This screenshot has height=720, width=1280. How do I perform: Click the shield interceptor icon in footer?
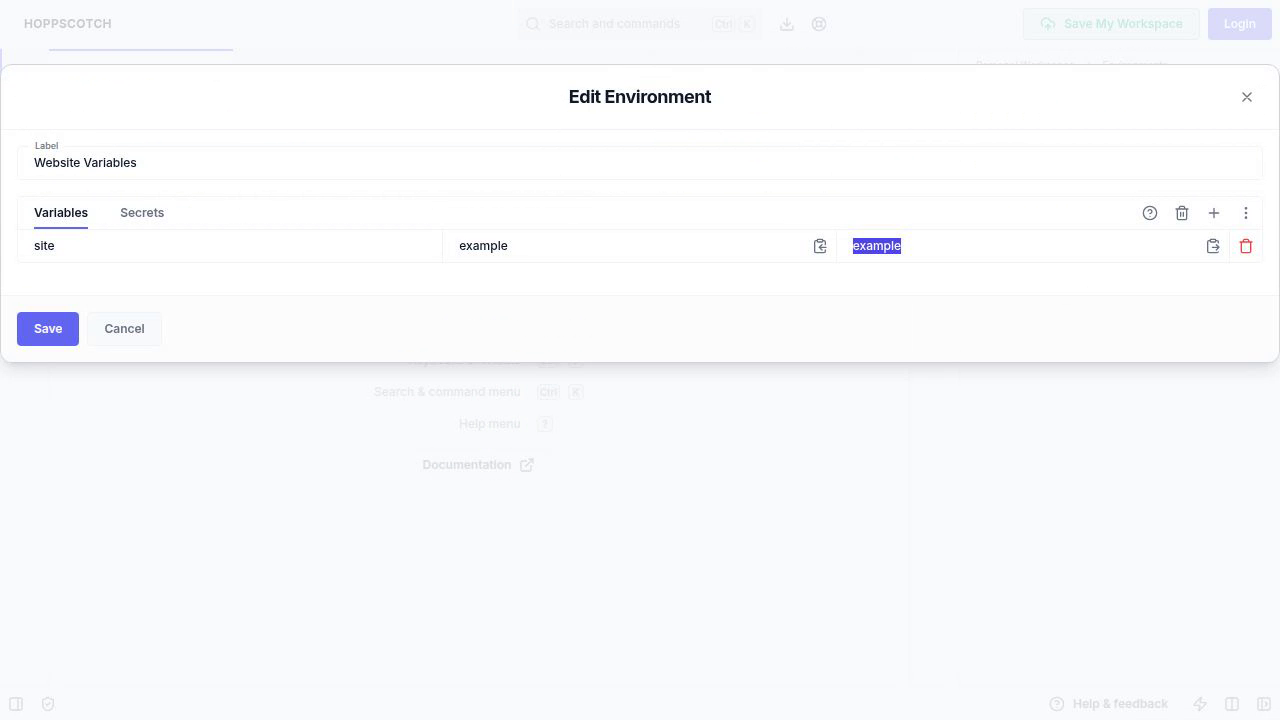tap(48, 704)
